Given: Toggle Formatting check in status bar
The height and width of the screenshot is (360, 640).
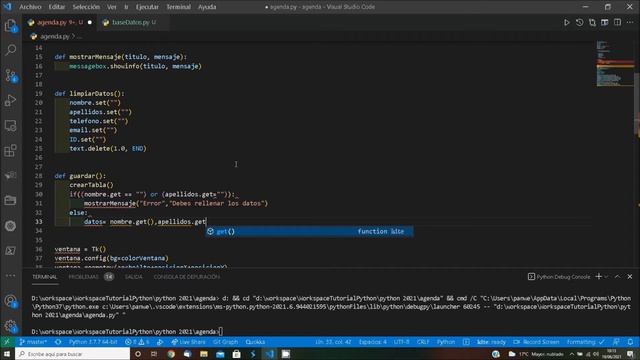Looking at the screenshot, I should pos(585,342).
